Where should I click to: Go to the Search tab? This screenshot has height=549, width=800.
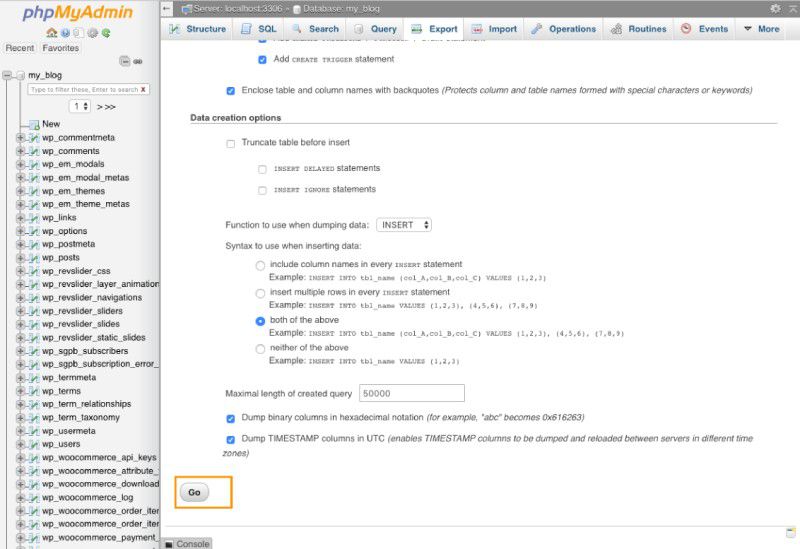coord(315,29)
